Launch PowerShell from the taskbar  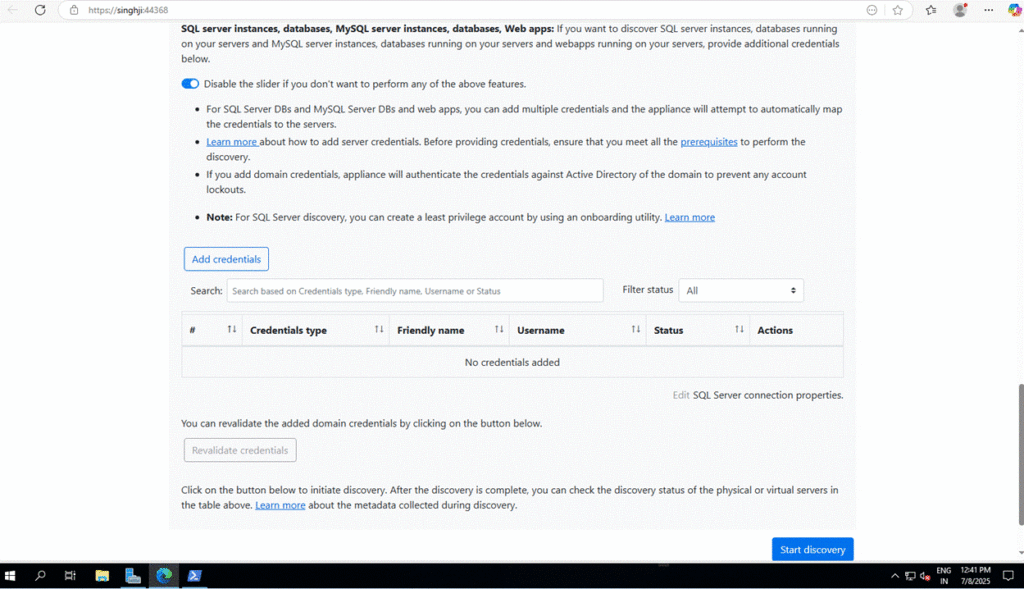[x=195, y=576]
